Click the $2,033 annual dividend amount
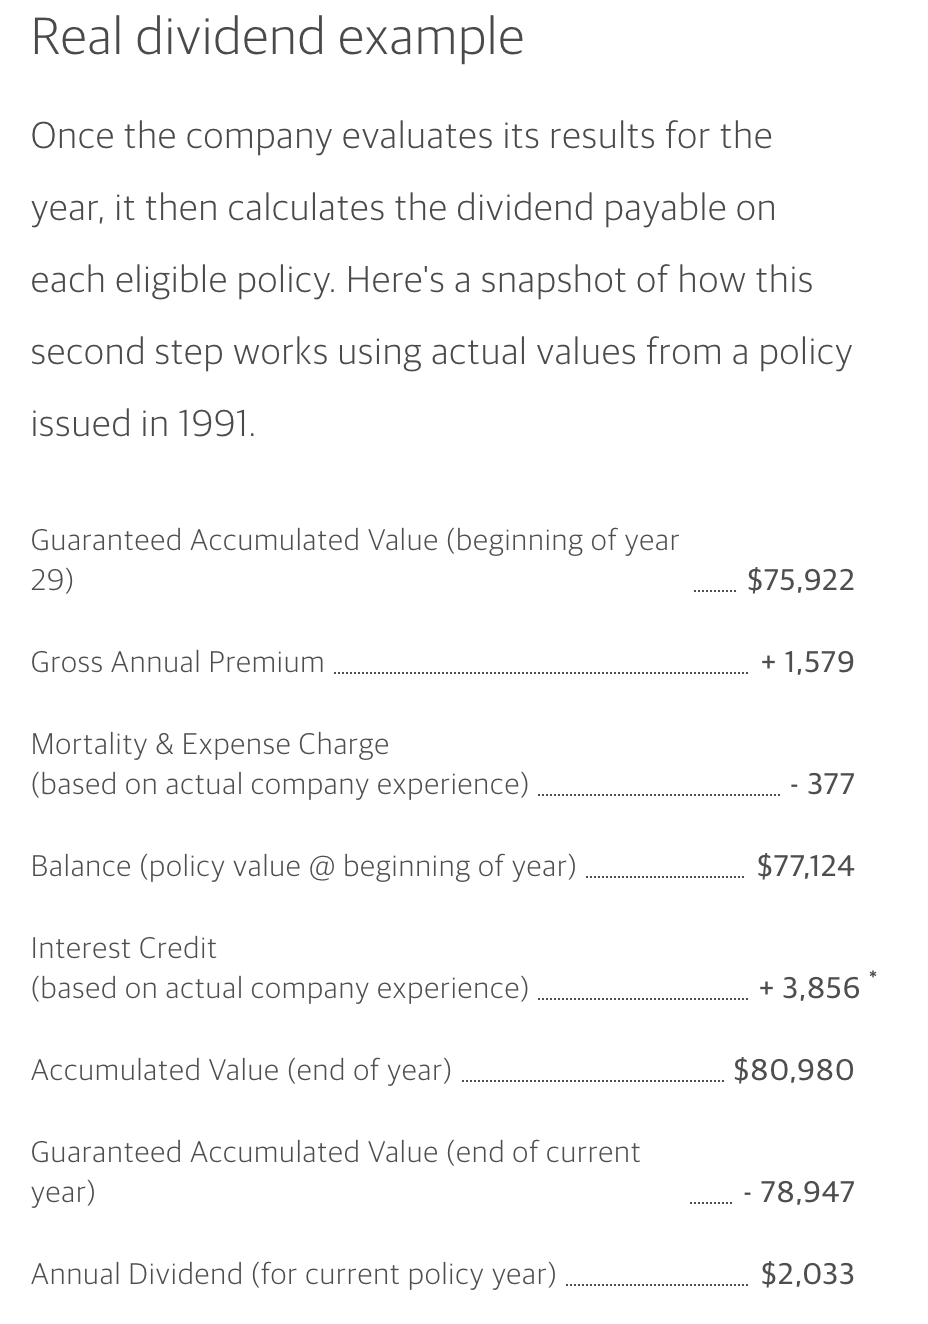Screen dimensions: 928x1324 pyautogui.click(x=808, y=1274)
